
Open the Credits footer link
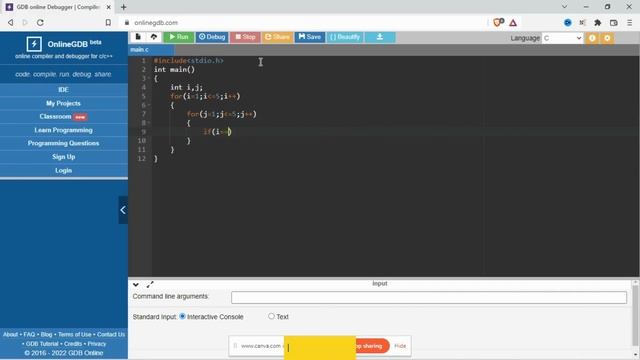click(x=73, y=344)
